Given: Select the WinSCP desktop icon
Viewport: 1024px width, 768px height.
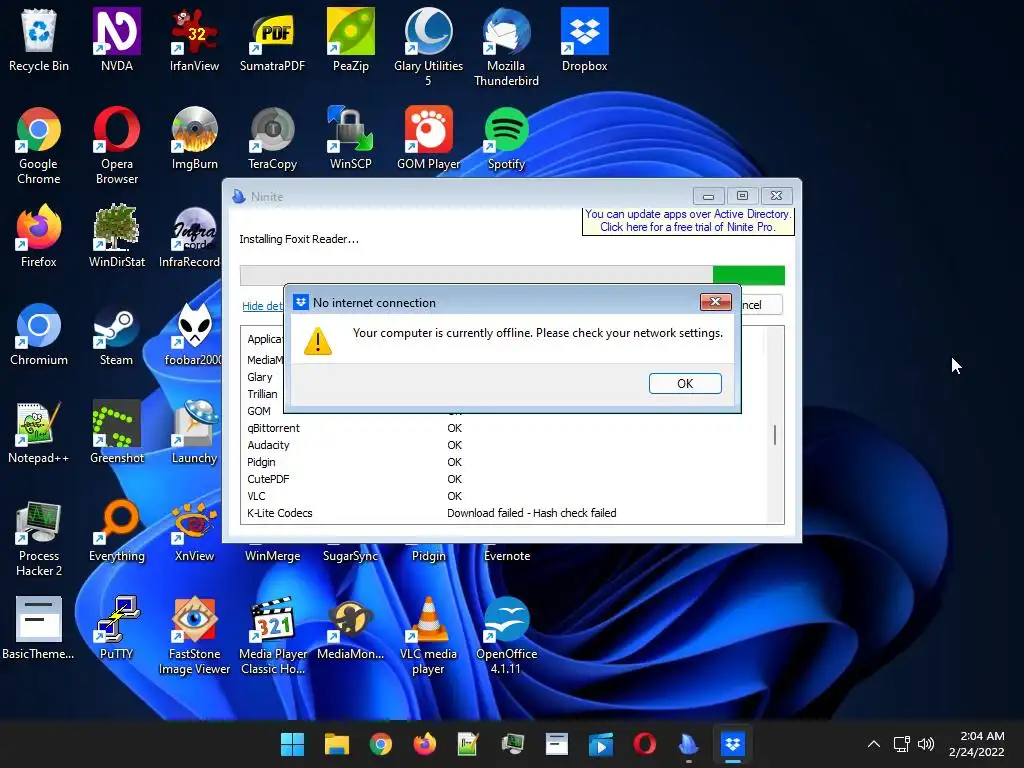Looking at the screenshot, I should tap(351, 138).
